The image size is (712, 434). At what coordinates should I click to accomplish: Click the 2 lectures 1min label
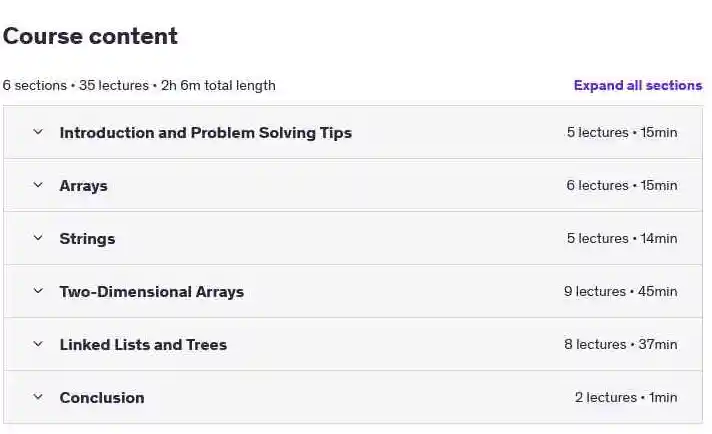click(626, 397)
